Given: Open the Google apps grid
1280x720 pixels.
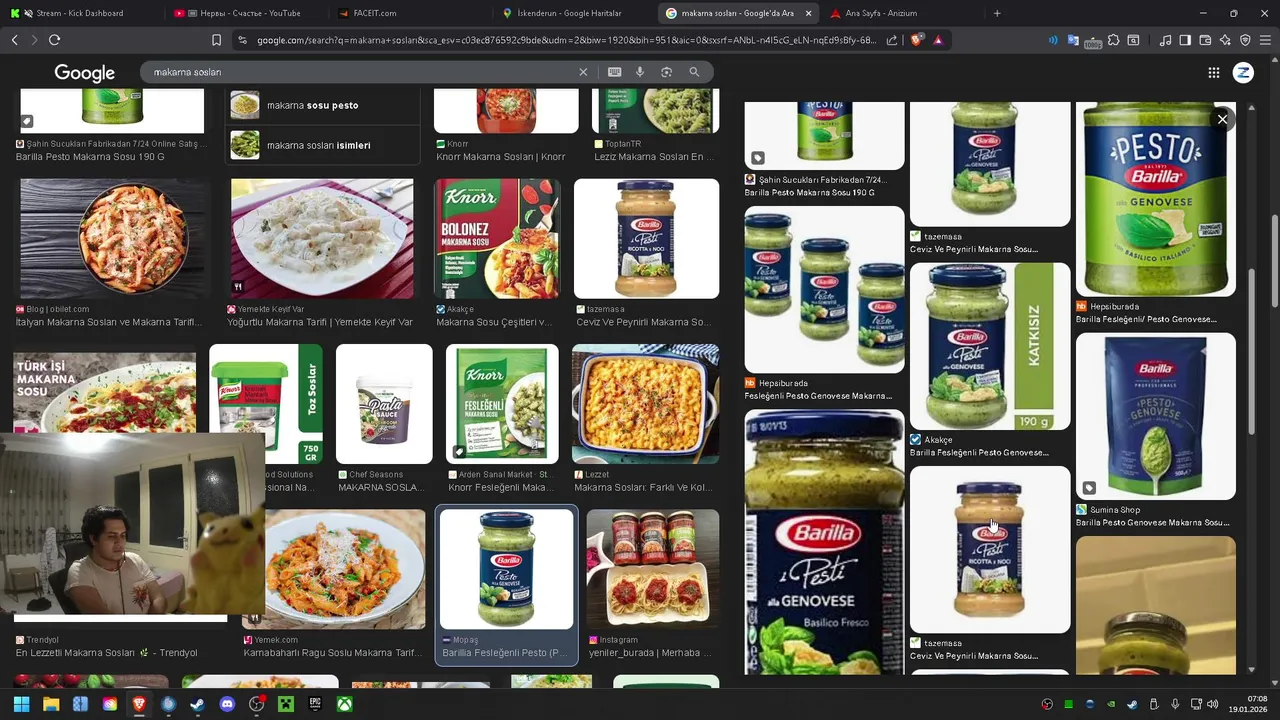Looking at the screenshot, I should tap(1213, 72).
